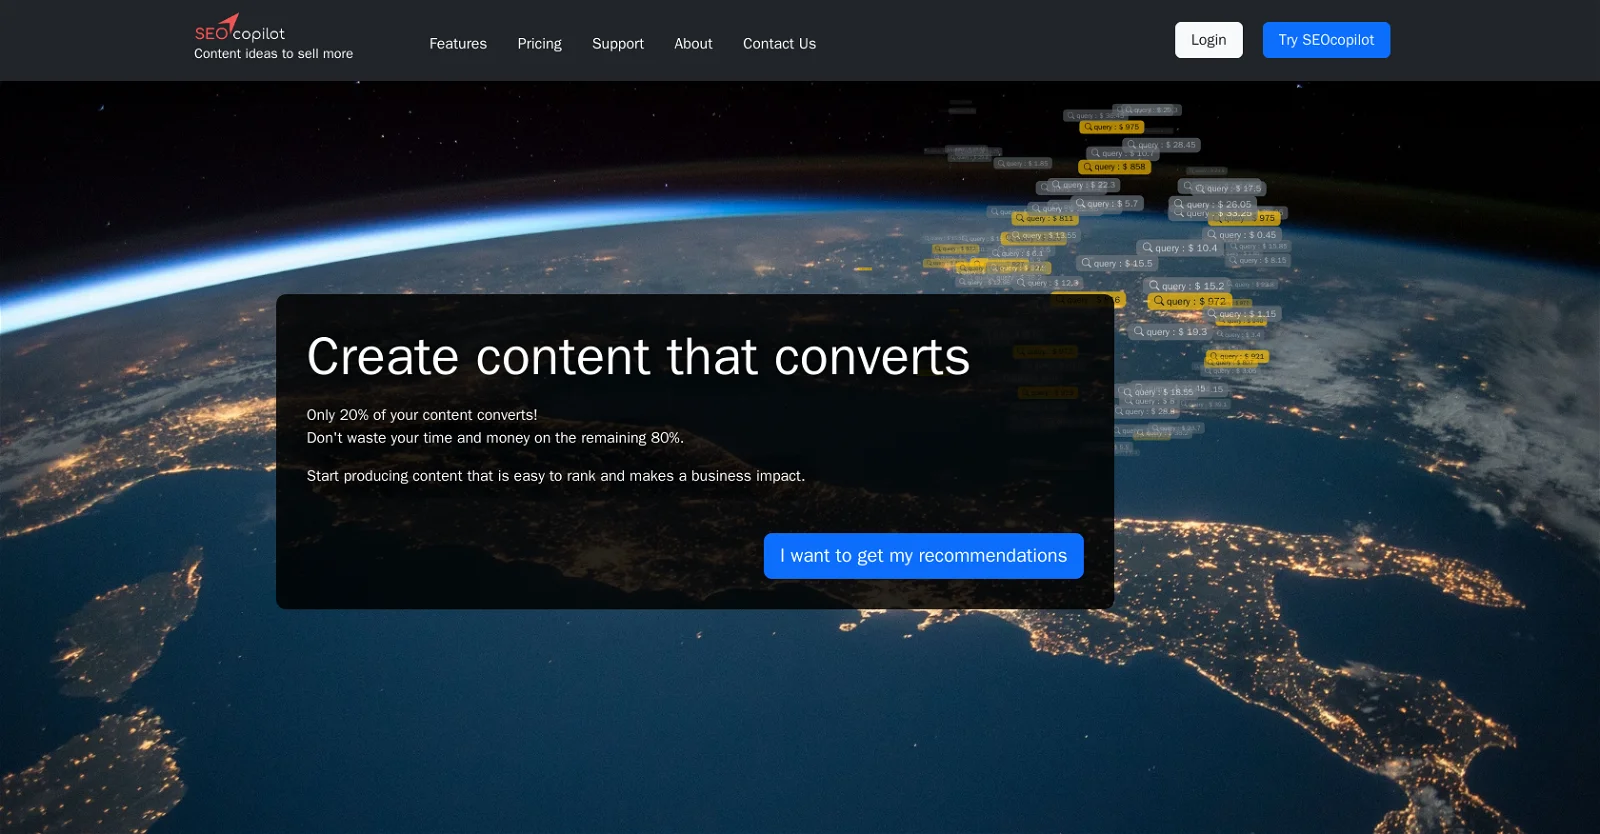Open the Pricing page
1600x834 pixels.
coord(539,44)
